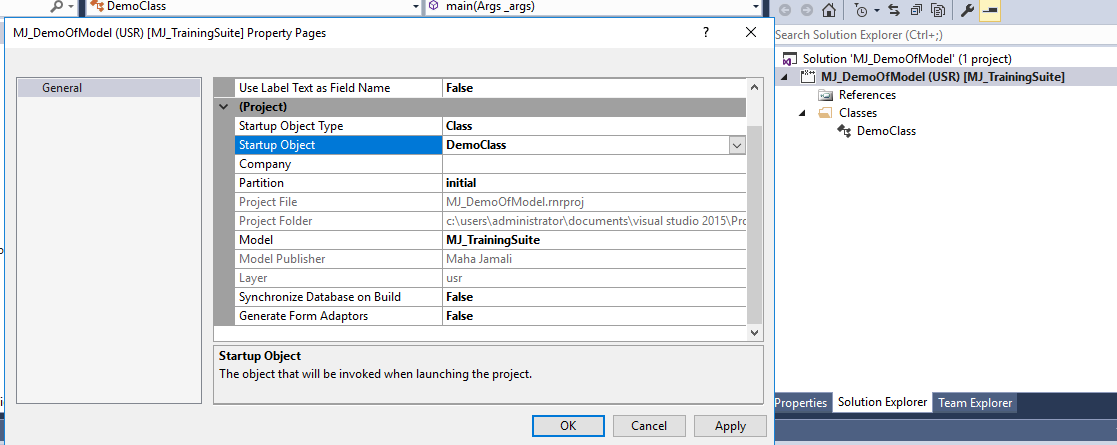Screen dimensions: 1117x445
Task: Switch to the Properties tab
Action: coord(801,402)
